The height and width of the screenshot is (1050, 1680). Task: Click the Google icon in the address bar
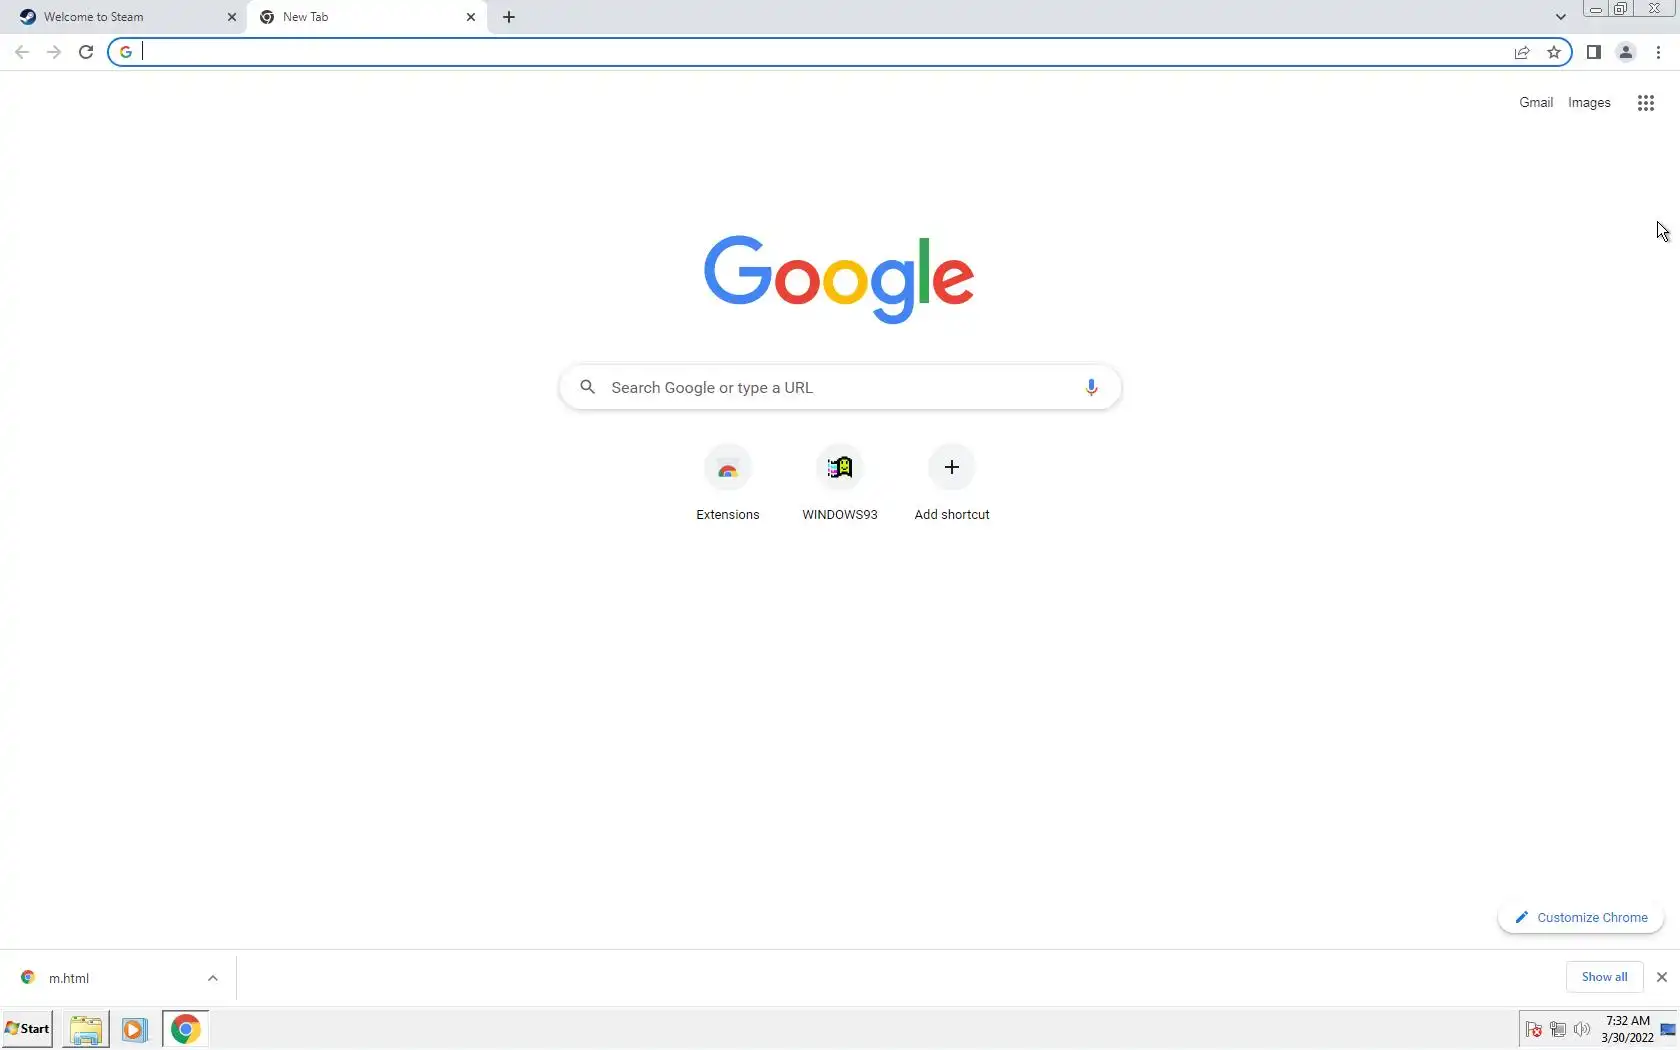click(125, 52)
